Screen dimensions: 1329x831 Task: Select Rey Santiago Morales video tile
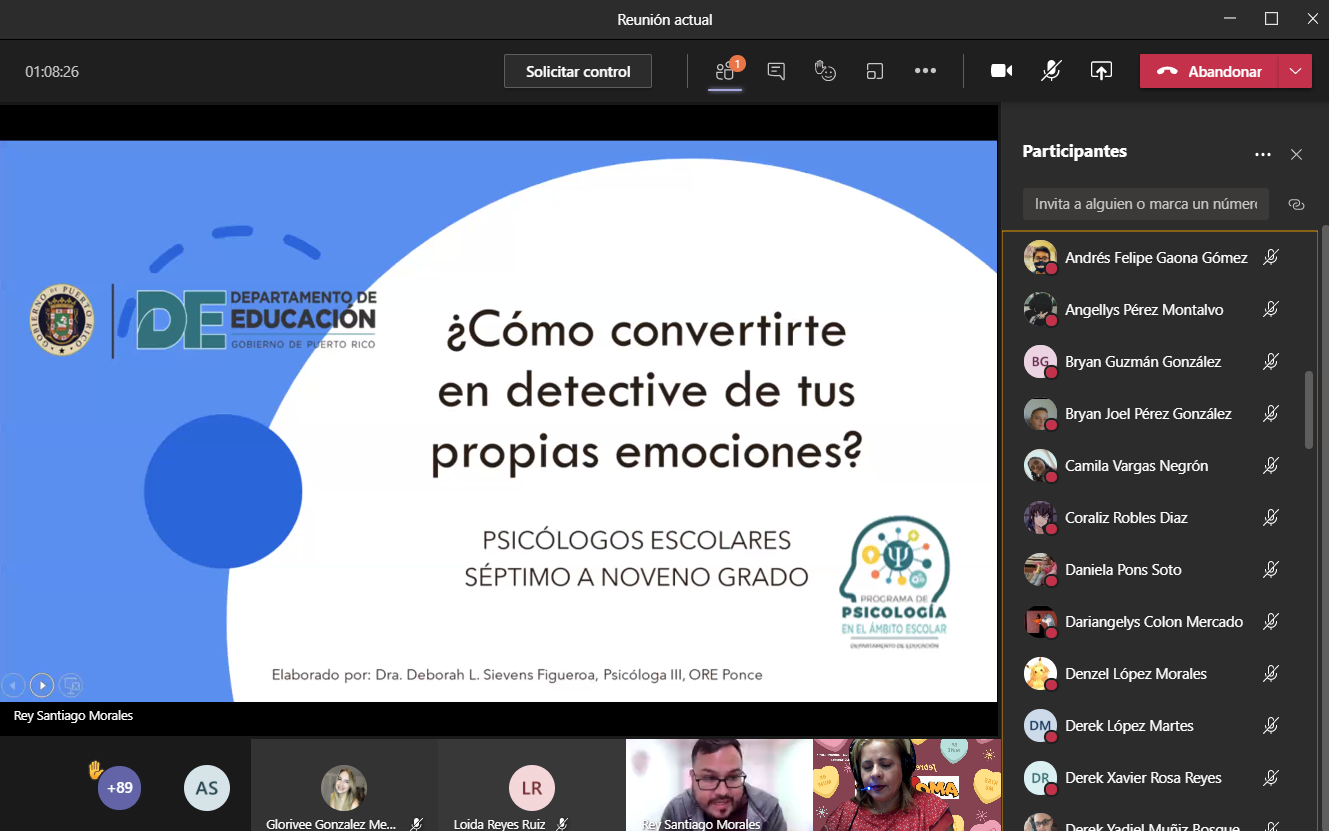pos(719,785)
